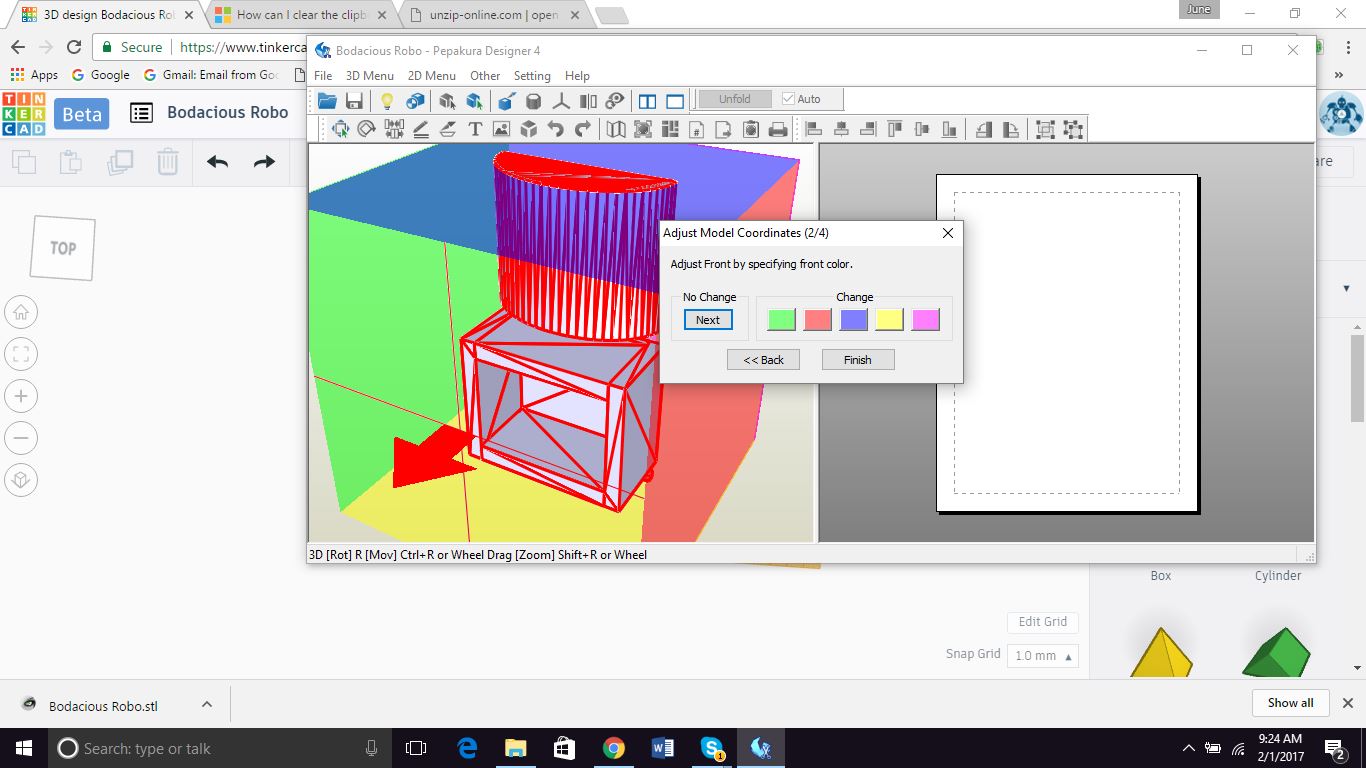Click the eye link view icon in top toolbar
Viewport: 1366px width, 768px height.
pyautogui.click(x=615, y=100)
